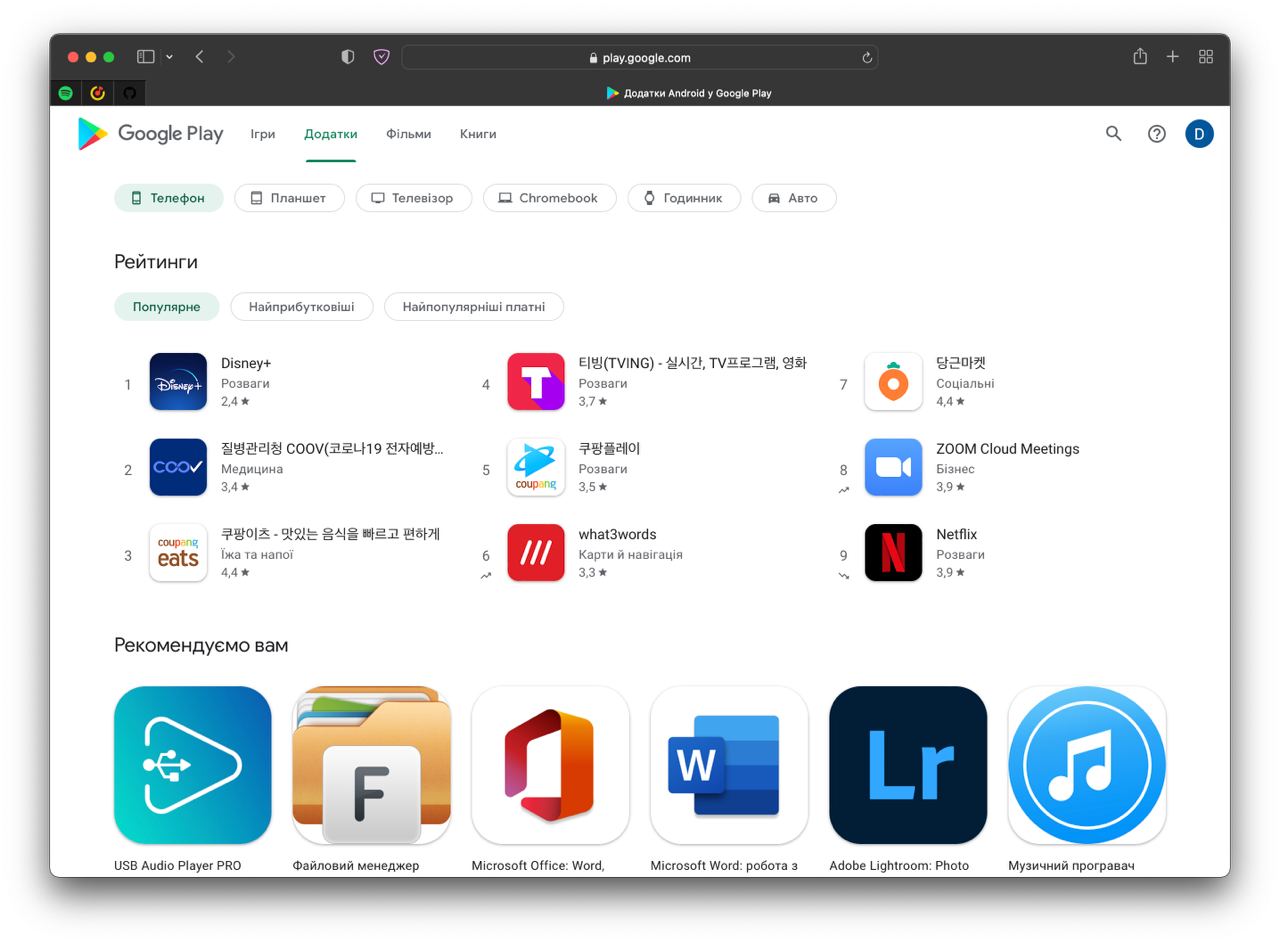Click the Google Play logo
Image resolution: width=1280 pixels, height=943 pixels.
pyautogui.click(x=150, y=134)
